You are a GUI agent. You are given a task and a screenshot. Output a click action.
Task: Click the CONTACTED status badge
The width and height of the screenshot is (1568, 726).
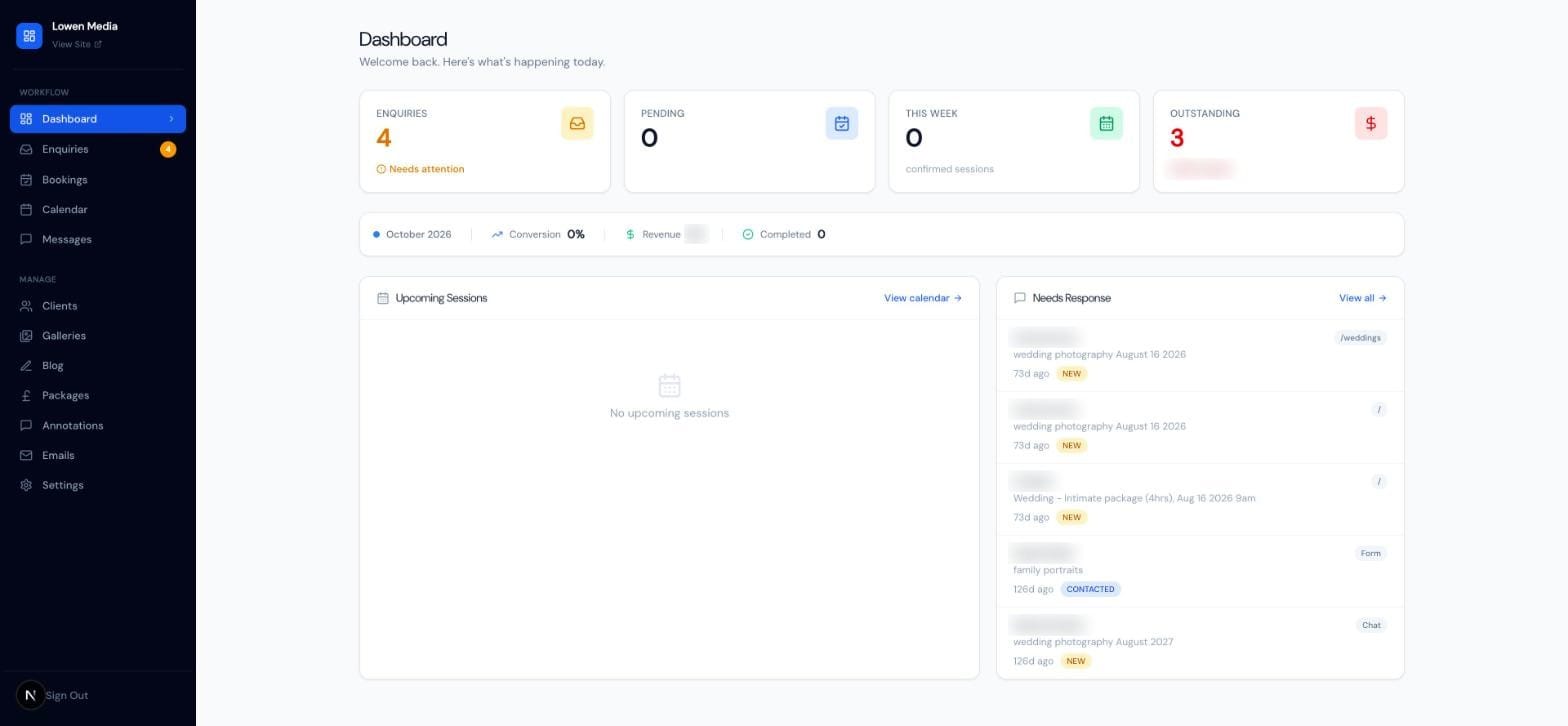[1090, 590]
